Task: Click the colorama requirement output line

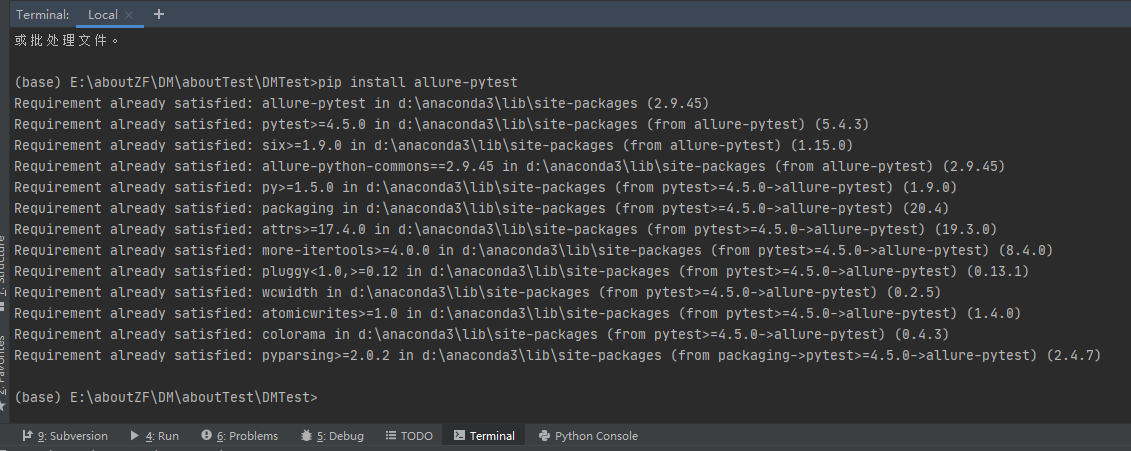Action: coord(481,335)
